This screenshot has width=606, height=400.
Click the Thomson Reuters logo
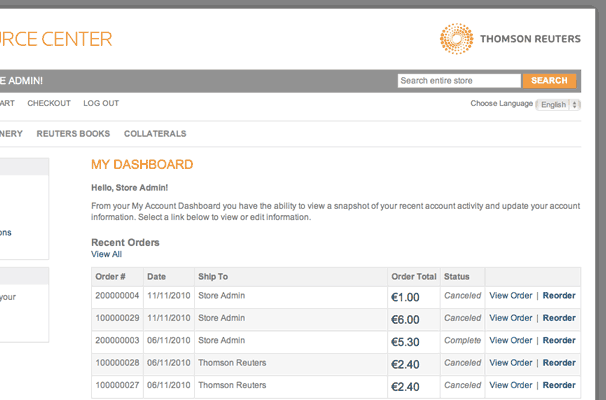coord(510,39)
